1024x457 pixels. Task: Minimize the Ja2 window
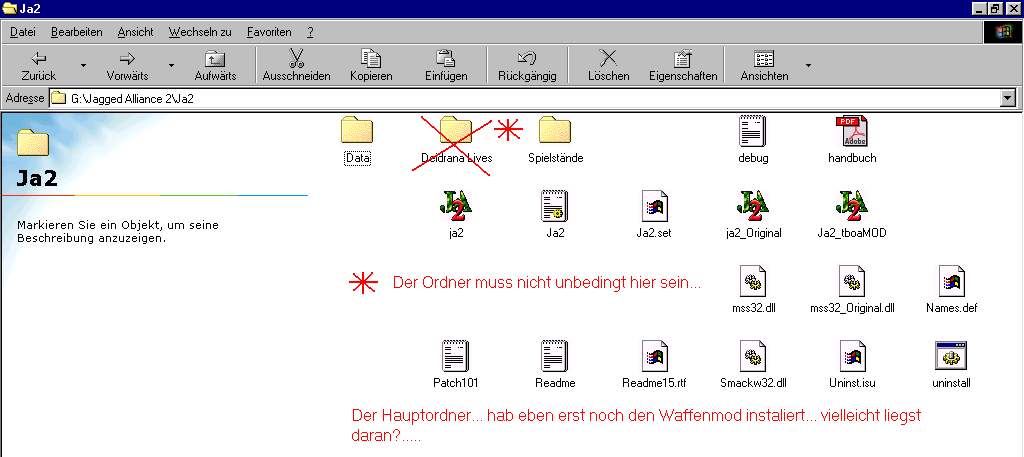980,8
